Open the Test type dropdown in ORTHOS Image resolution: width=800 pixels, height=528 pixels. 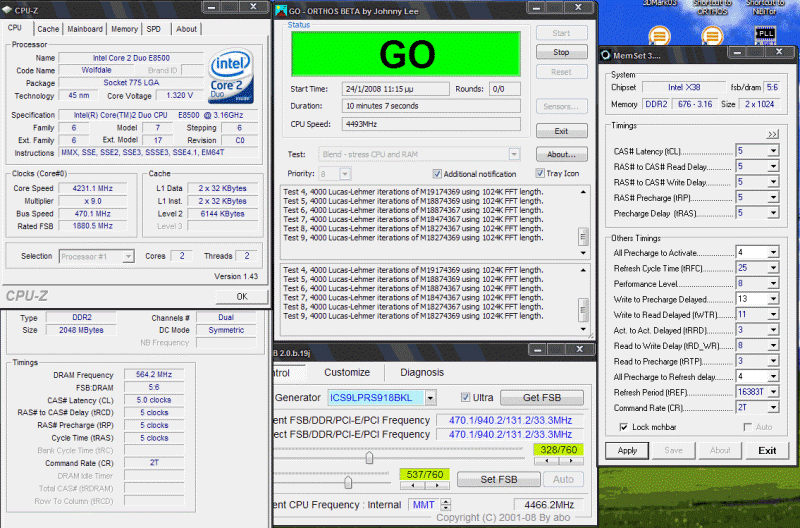(x=514, y=154)
